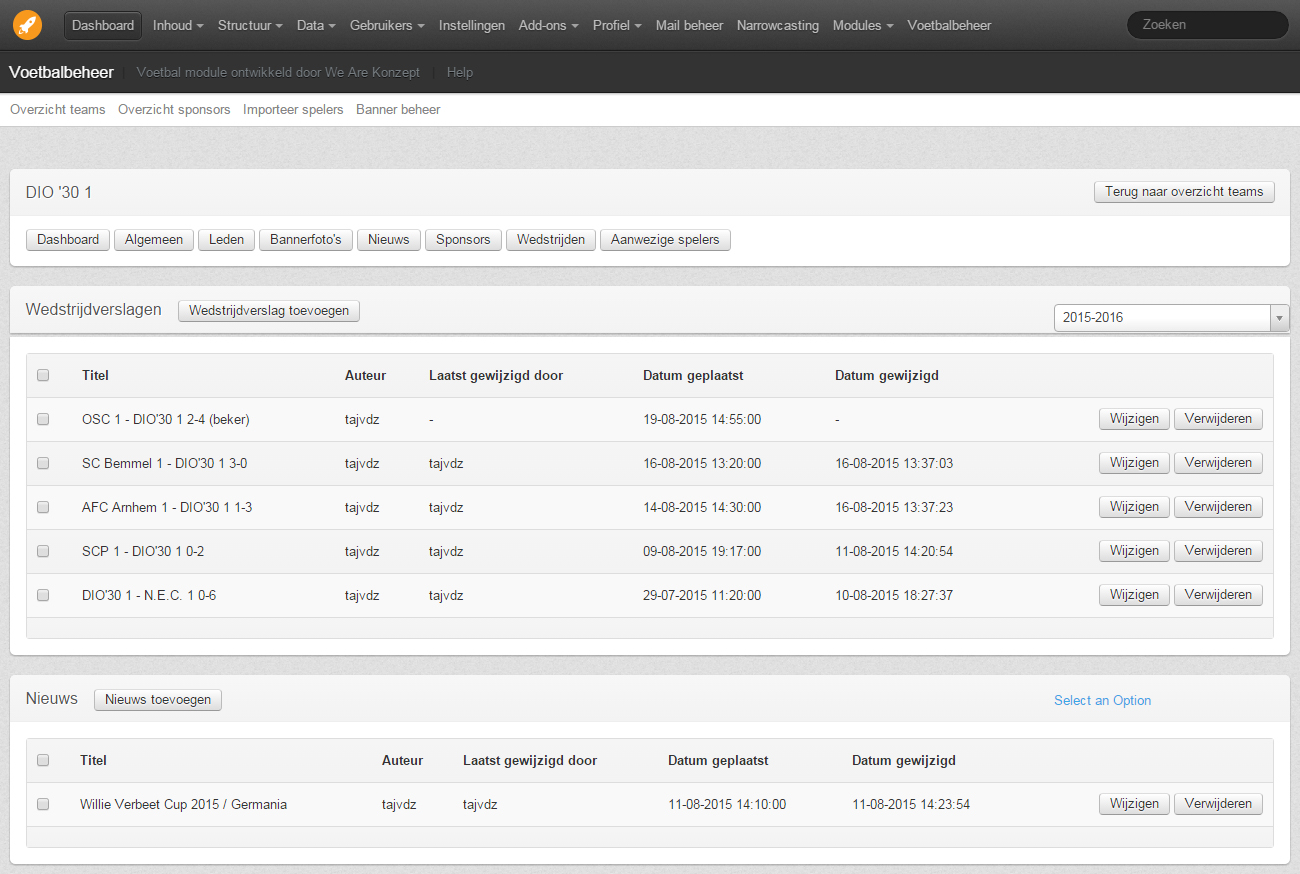Focus the Zoeken search field
Image resolution: width=1300 pixels, height=874 pixels.
(x=1207, y=25)
